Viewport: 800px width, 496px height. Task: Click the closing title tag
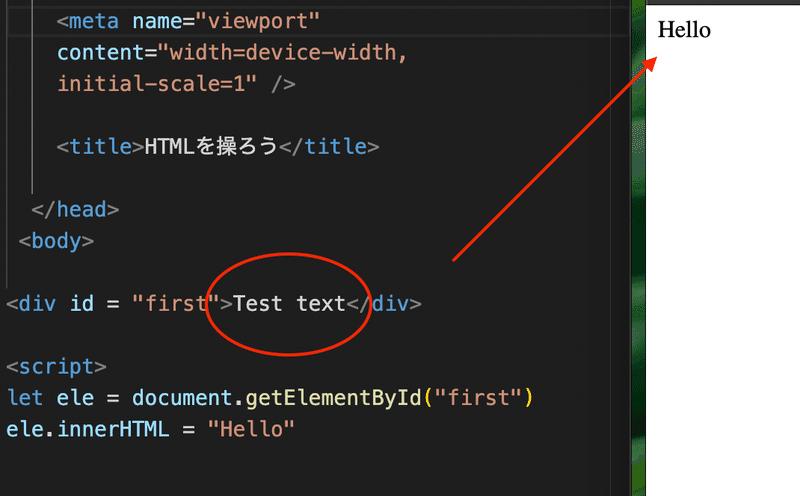pos(329,146)
